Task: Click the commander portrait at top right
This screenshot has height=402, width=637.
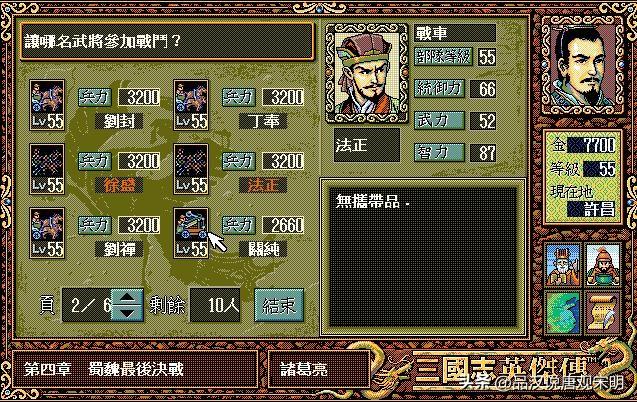Action: pyautogui.click(x=583, y=65)
